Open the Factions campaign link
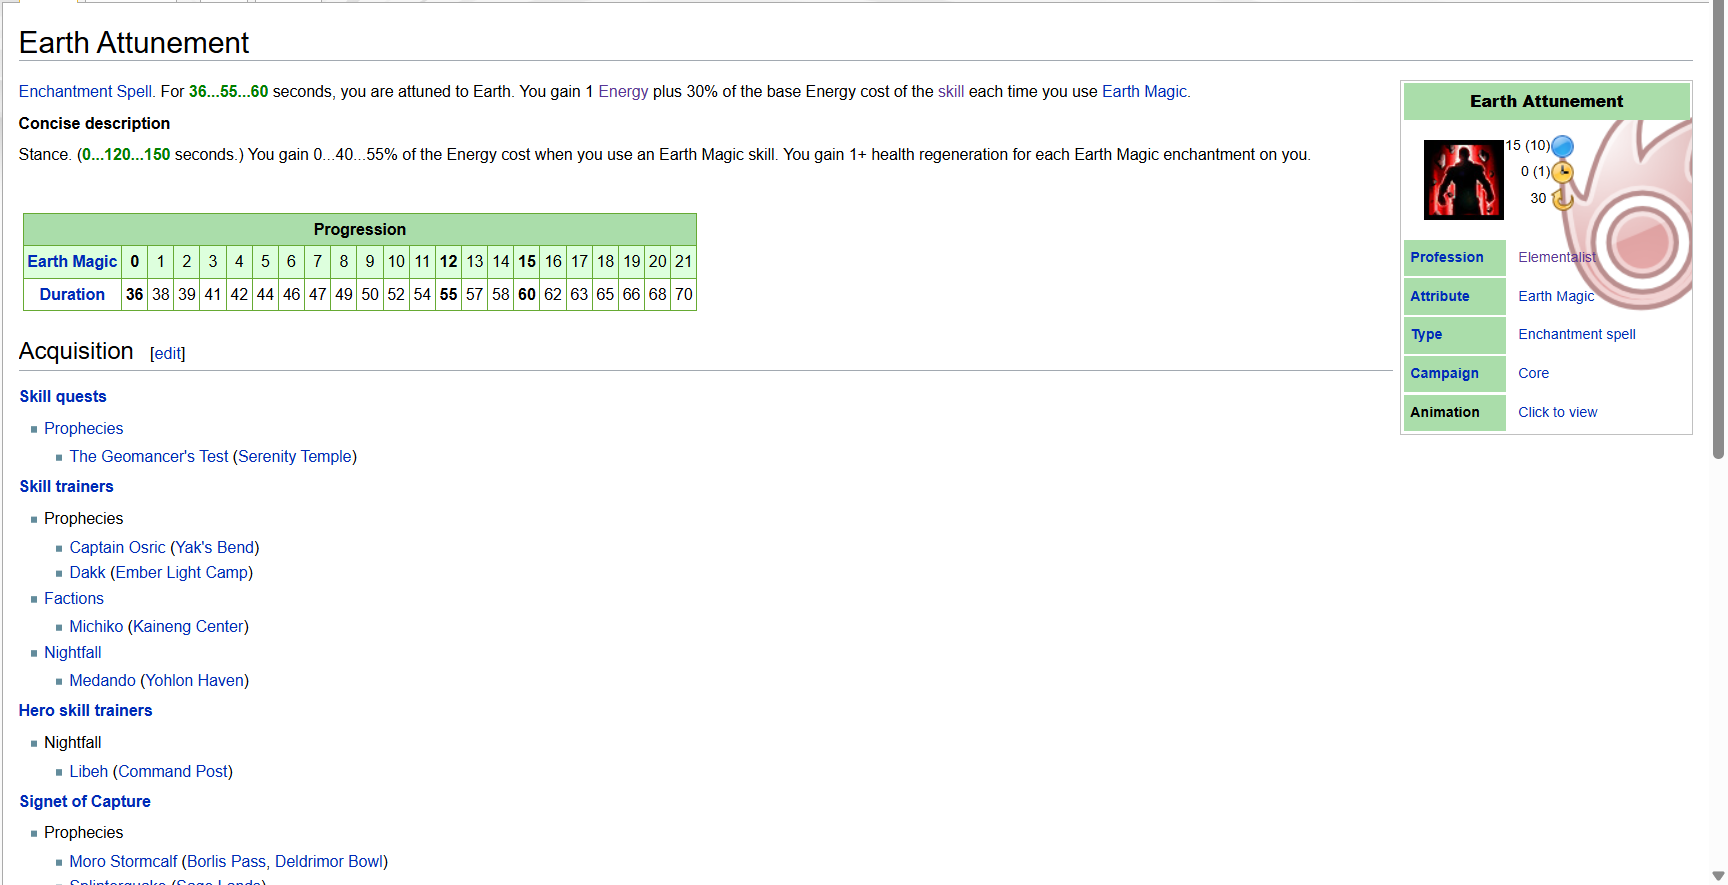Screen dimensions: 1728x885 [74, 598]
